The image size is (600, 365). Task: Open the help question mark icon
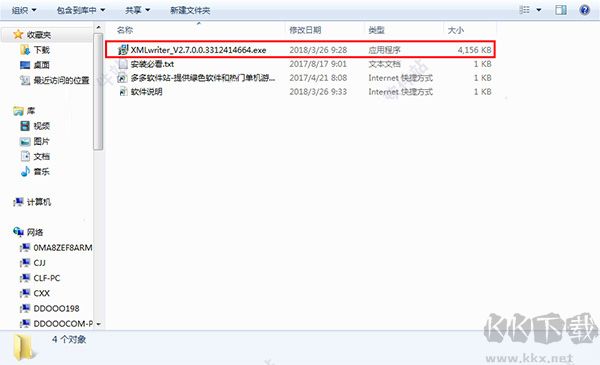(584, 10)
